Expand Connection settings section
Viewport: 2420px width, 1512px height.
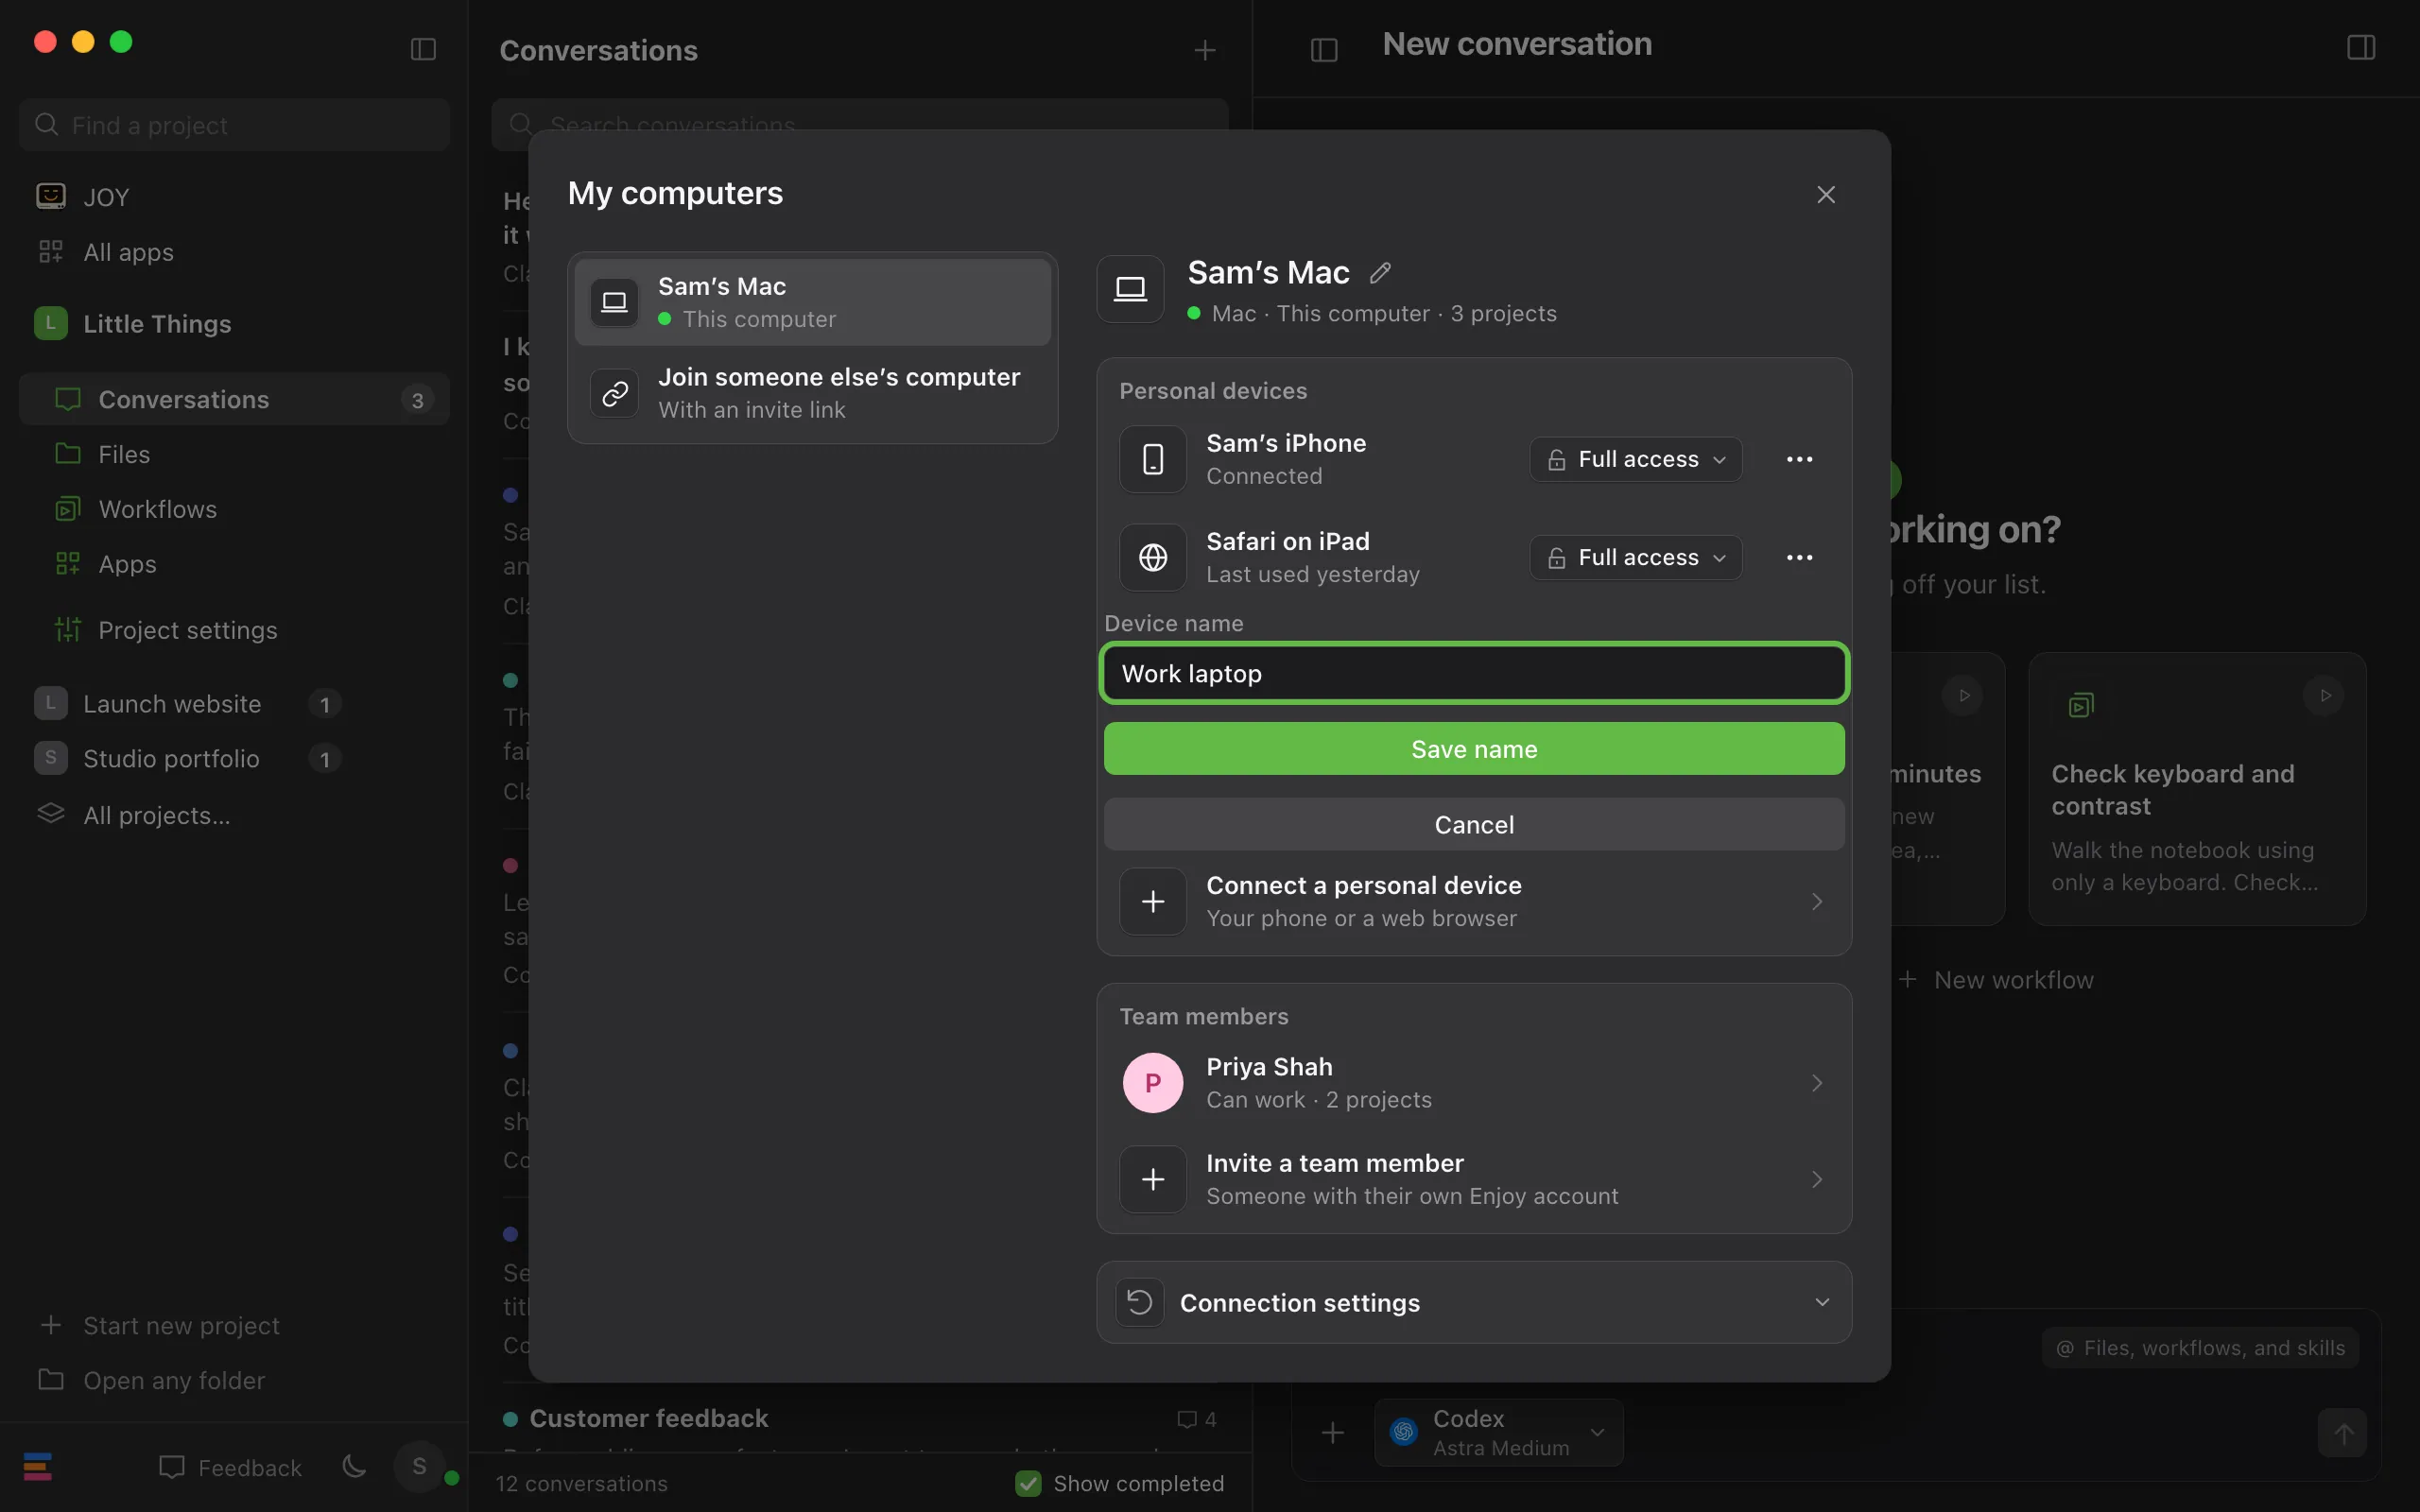[1474, 1302]
